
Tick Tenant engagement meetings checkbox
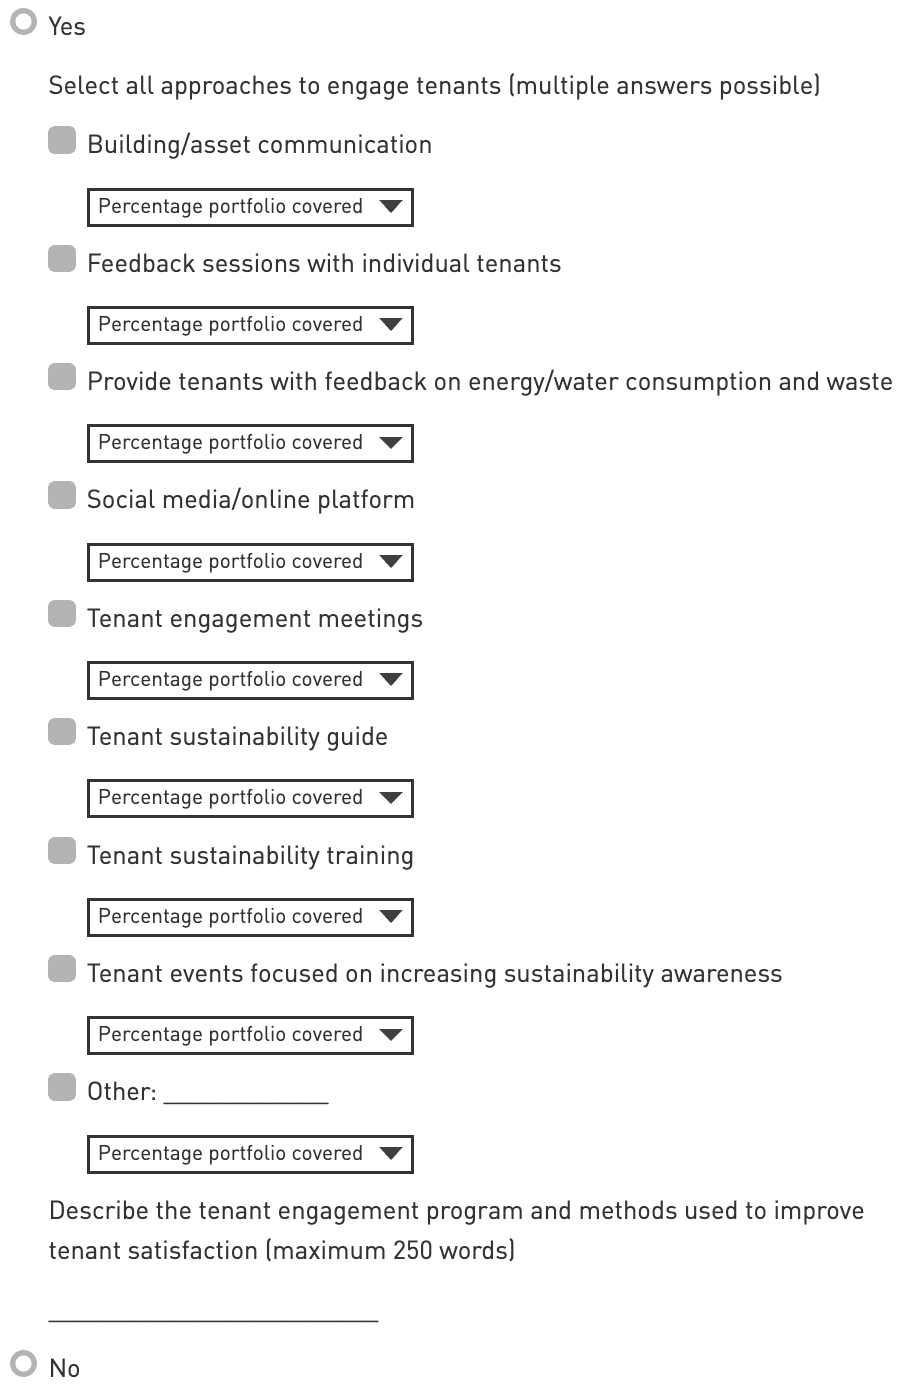click(62, 615)
